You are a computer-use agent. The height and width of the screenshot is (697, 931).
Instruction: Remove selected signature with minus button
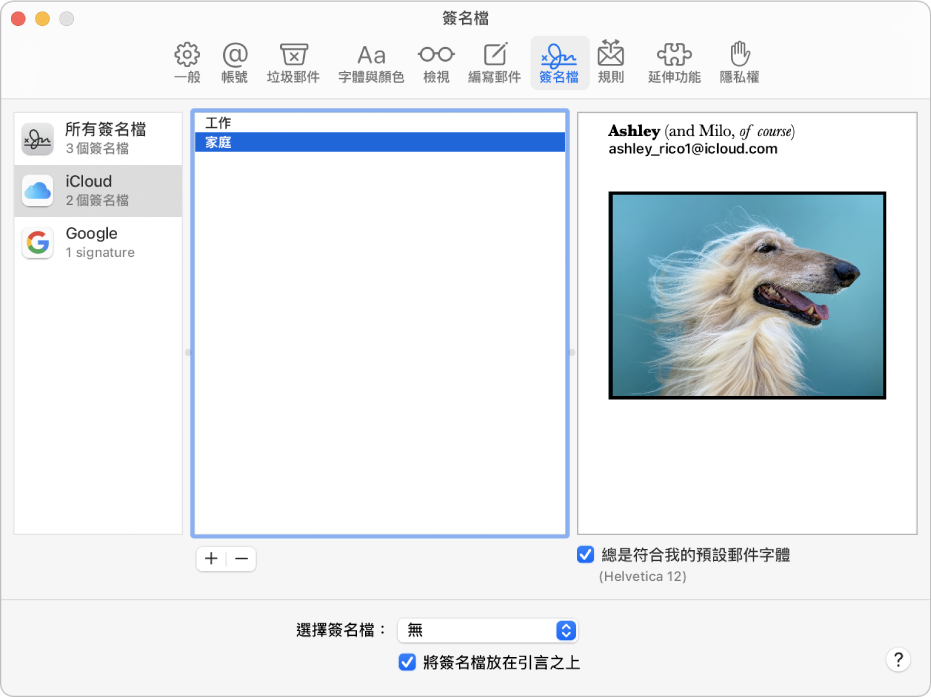tap(241, 559)
